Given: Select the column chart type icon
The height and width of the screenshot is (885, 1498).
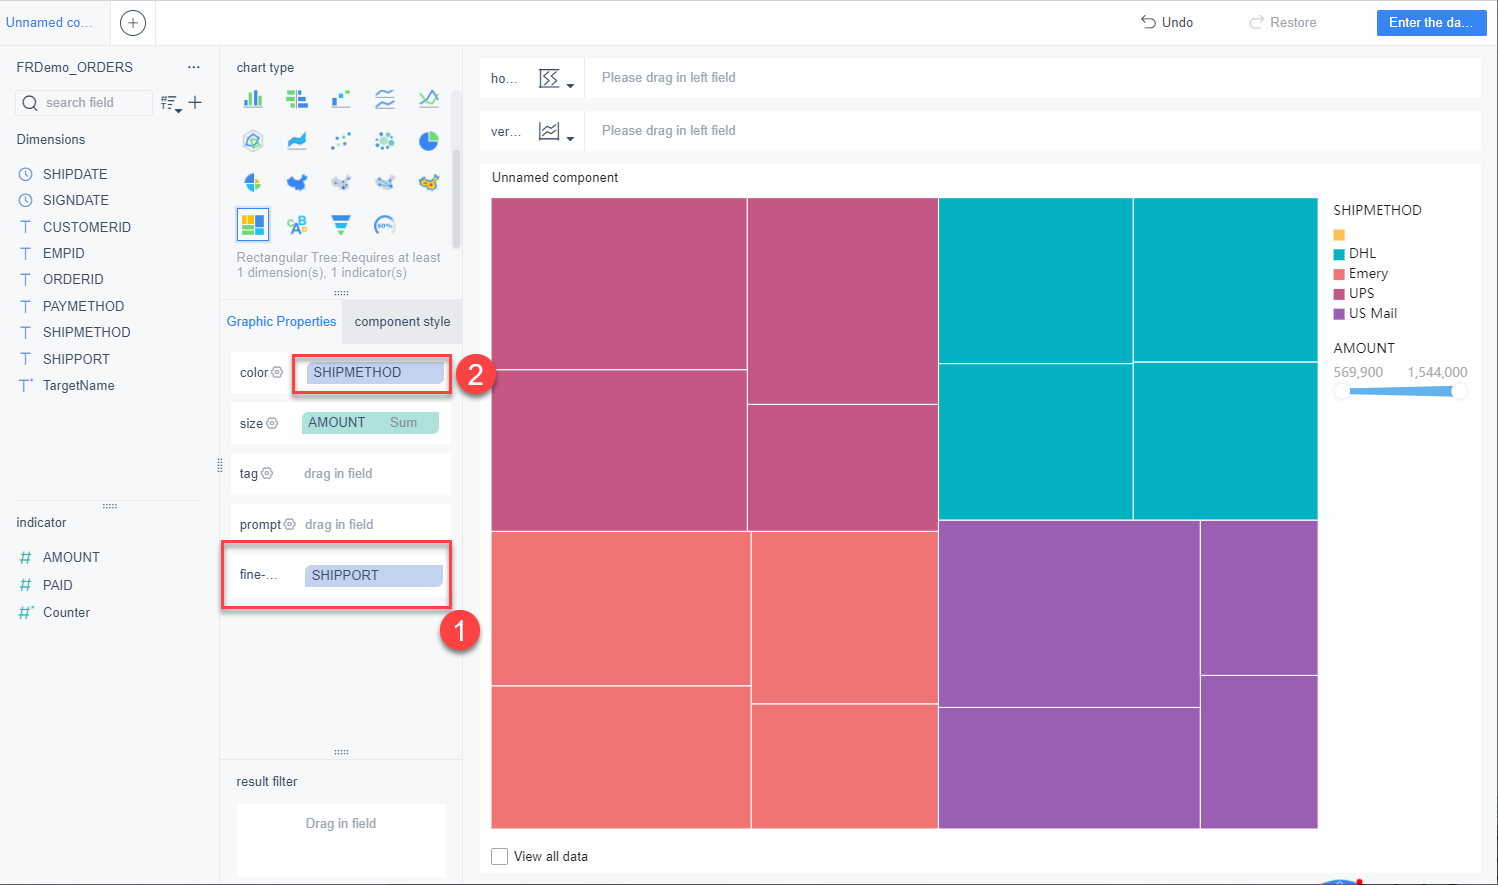Looking at the screenshot, I should 253,98.
